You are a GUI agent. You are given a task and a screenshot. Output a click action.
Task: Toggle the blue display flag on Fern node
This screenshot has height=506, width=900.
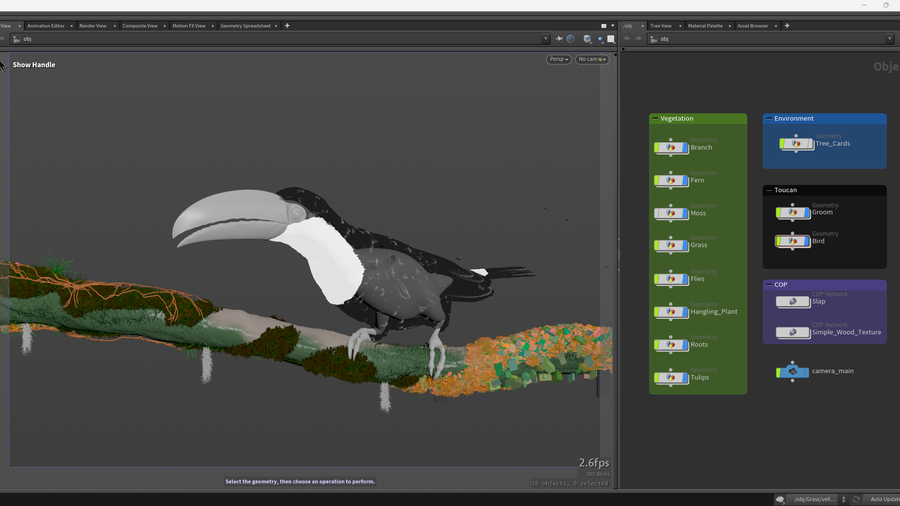[685, 180]
